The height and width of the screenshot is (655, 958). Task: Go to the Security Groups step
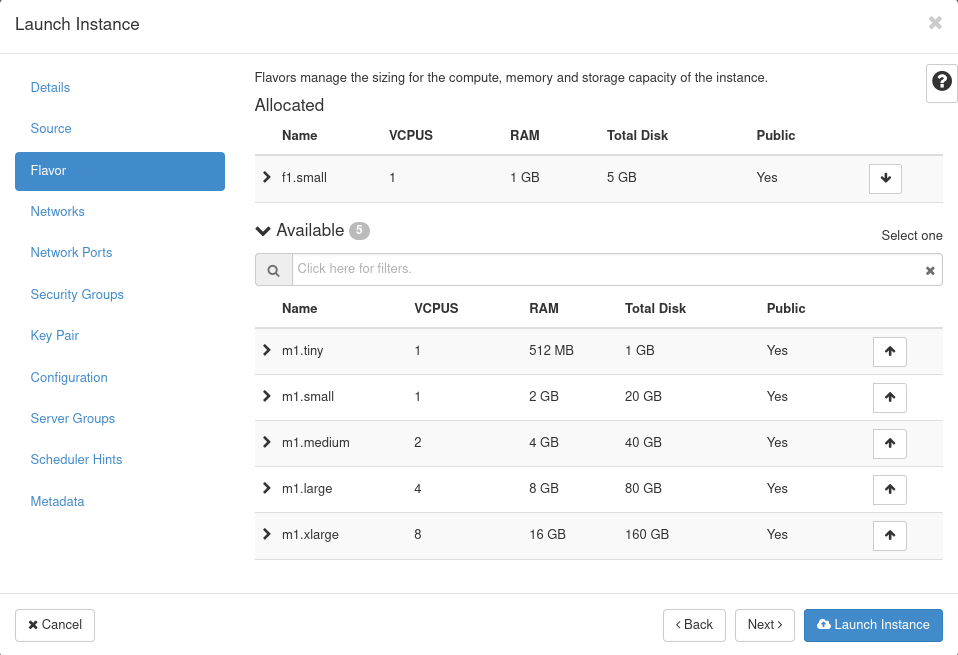click(x=77, y=295)
